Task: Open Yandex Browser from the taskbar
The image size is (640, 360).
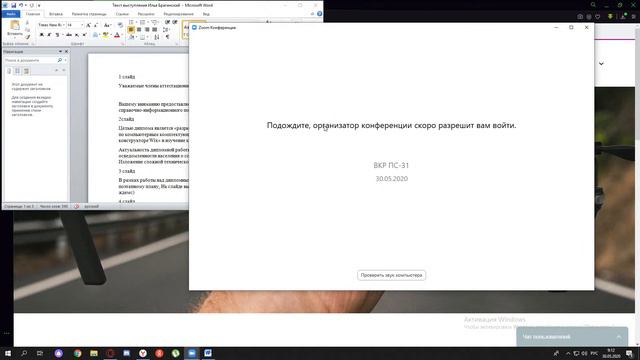Action: tap(143, 353)
